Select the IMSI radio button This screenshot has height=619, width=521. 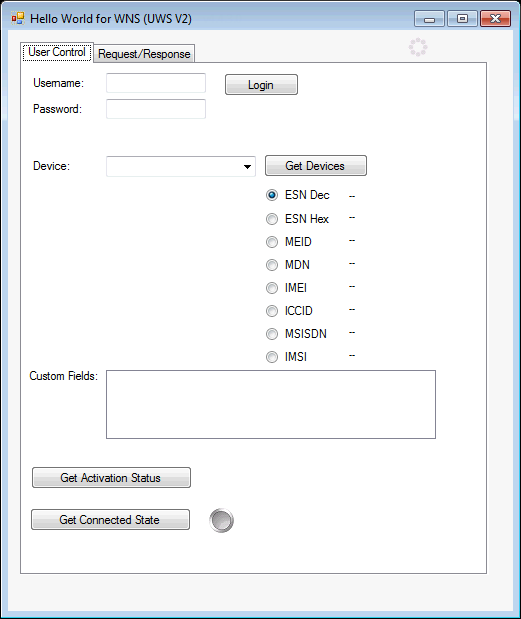tap(272, 357)
